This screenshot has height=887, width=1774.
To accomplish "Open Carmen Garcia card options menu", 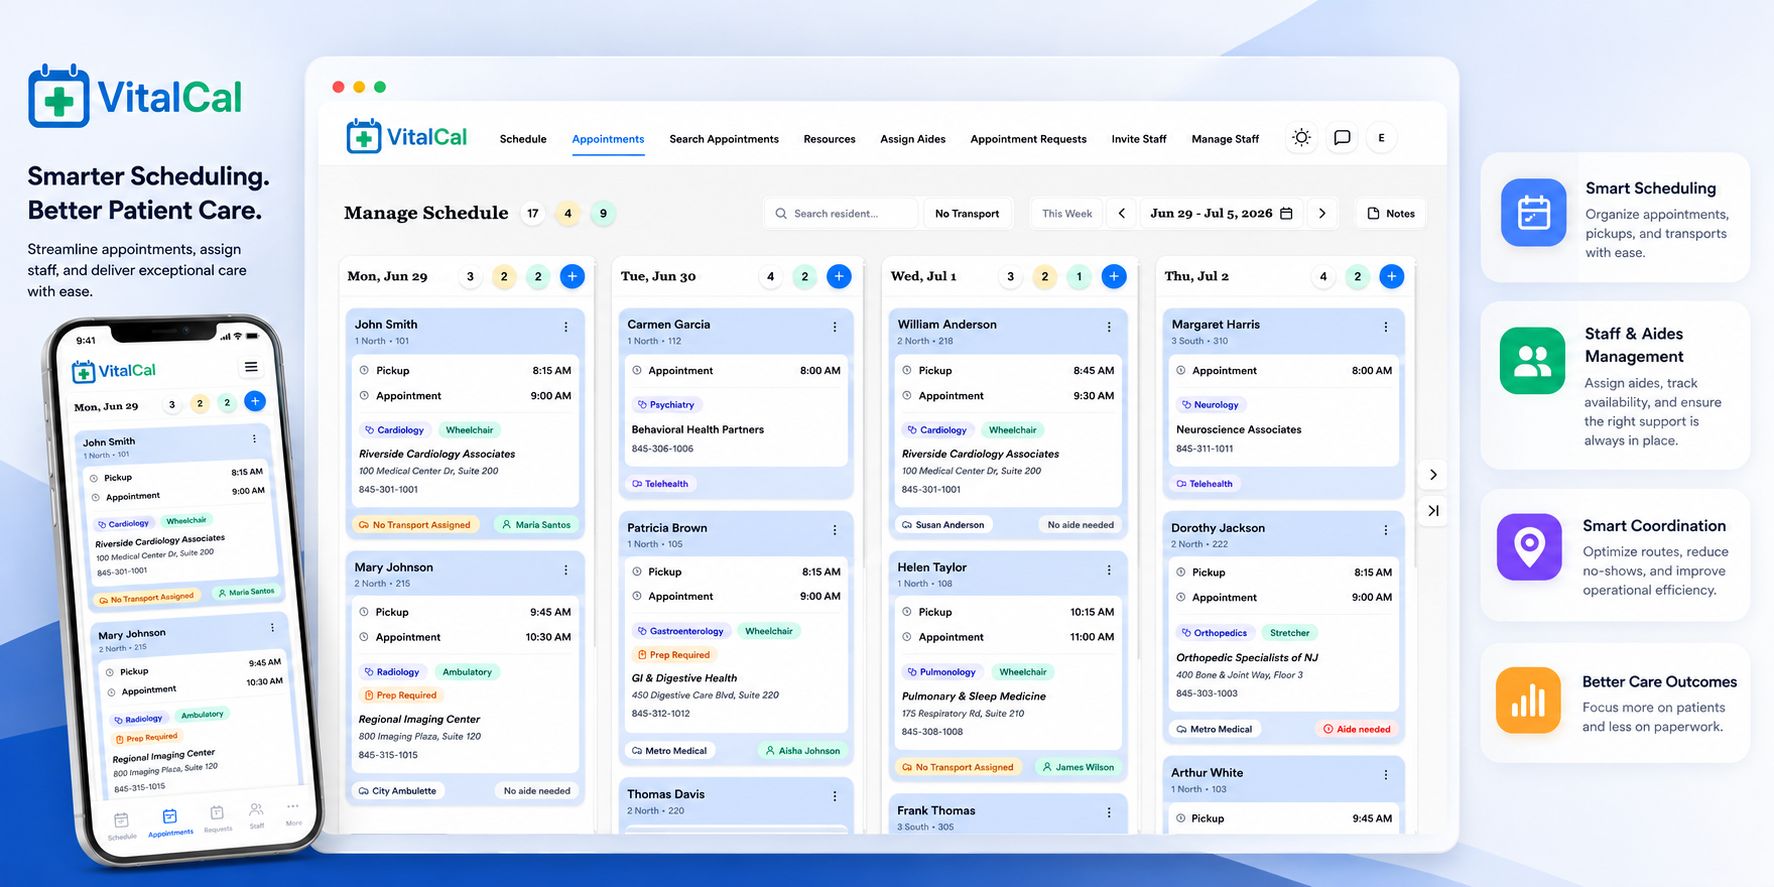I will 835,327.
